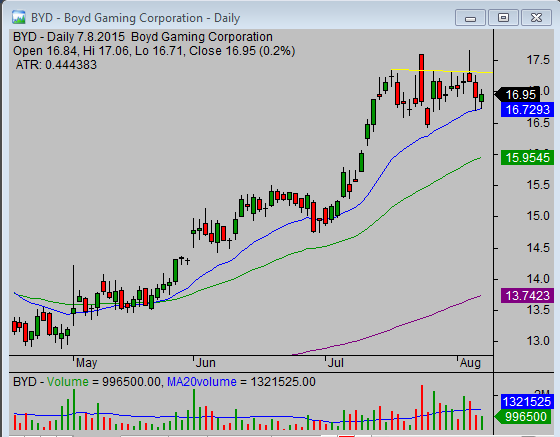Image resolution: width=560 pixels, height=437 pixels.
Task: Click the blue 1321525 volume average label
Action: pyautogui.click(x=528, y=402)
